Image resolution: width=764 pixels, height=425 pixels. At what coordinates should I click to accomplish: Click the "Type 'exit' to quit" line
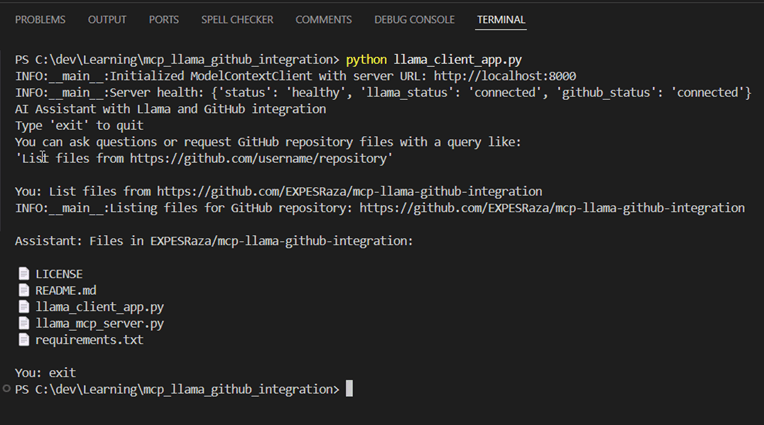79,126
